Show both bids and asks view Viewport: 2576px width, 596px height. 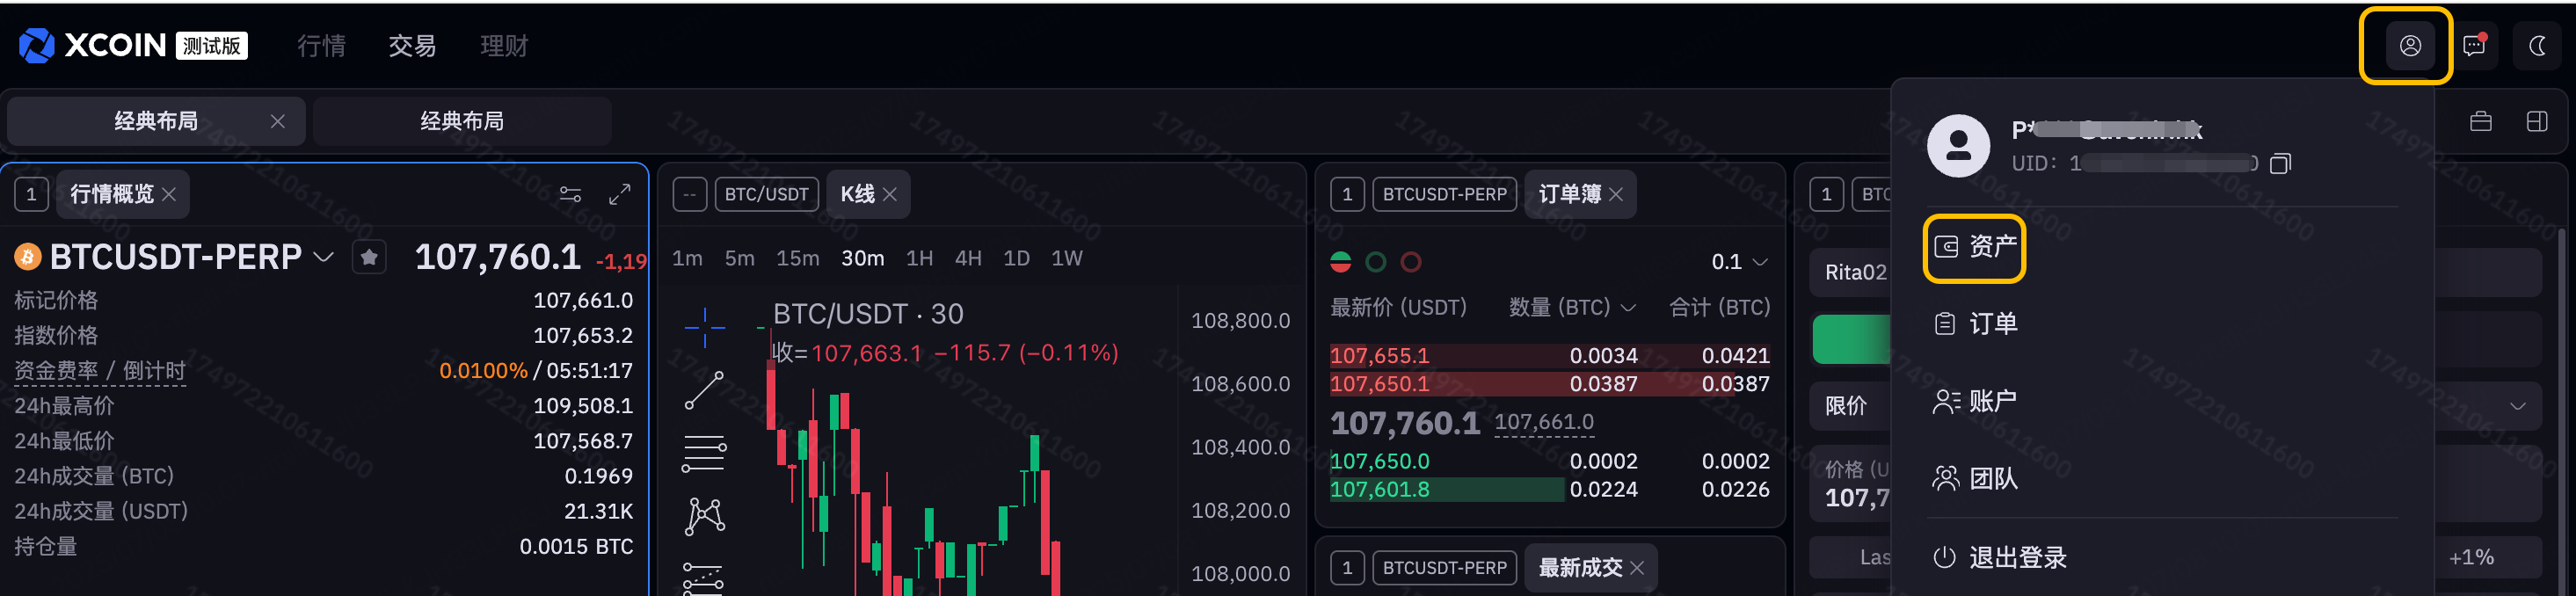coord(1341,262)
